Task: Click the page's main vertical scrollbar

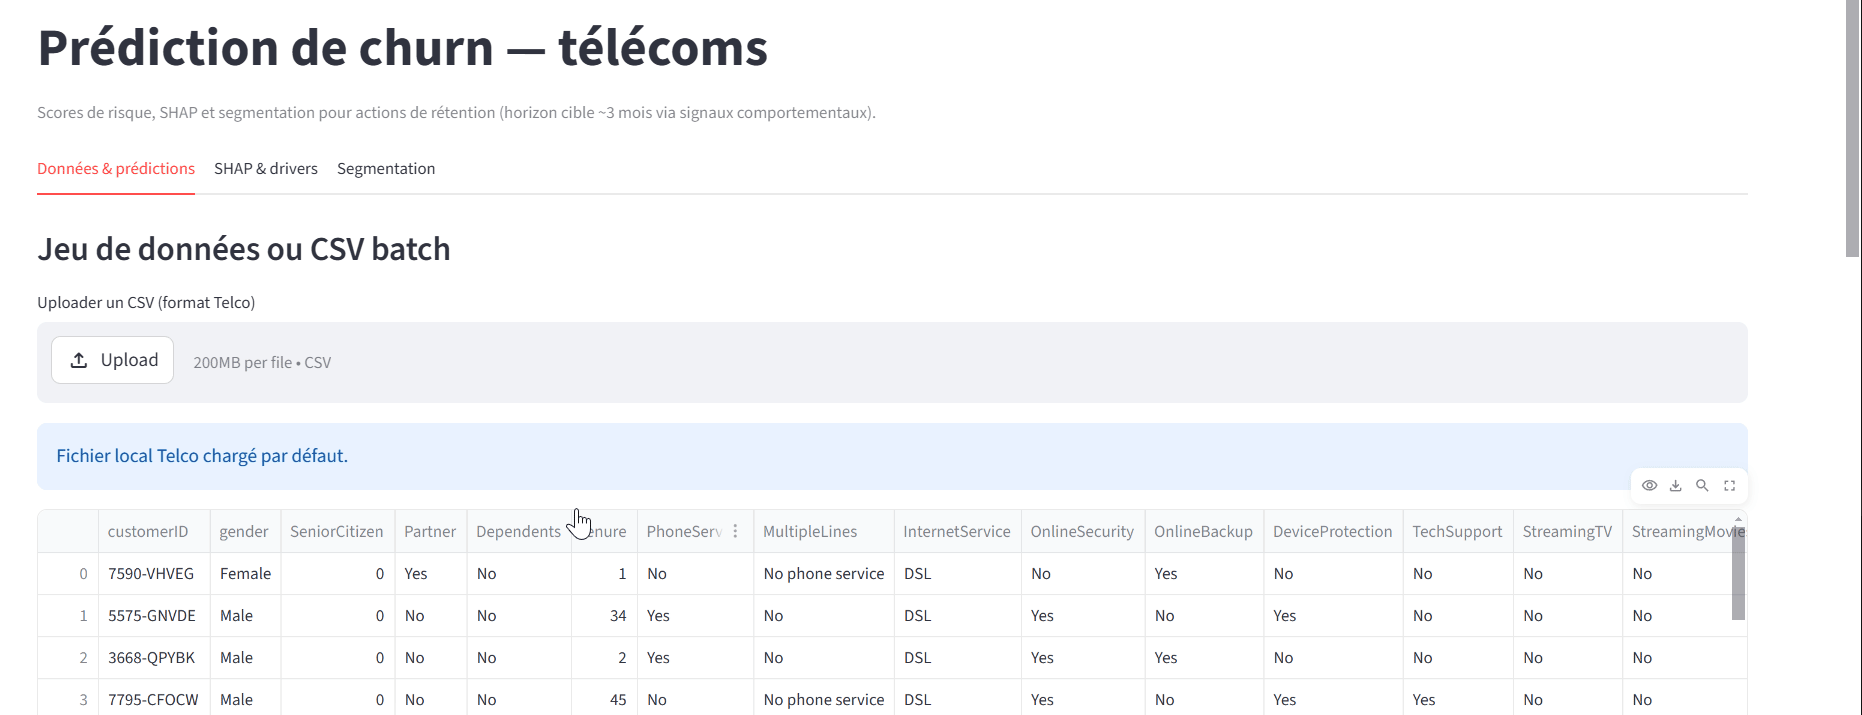Action: click(1853, 130)
